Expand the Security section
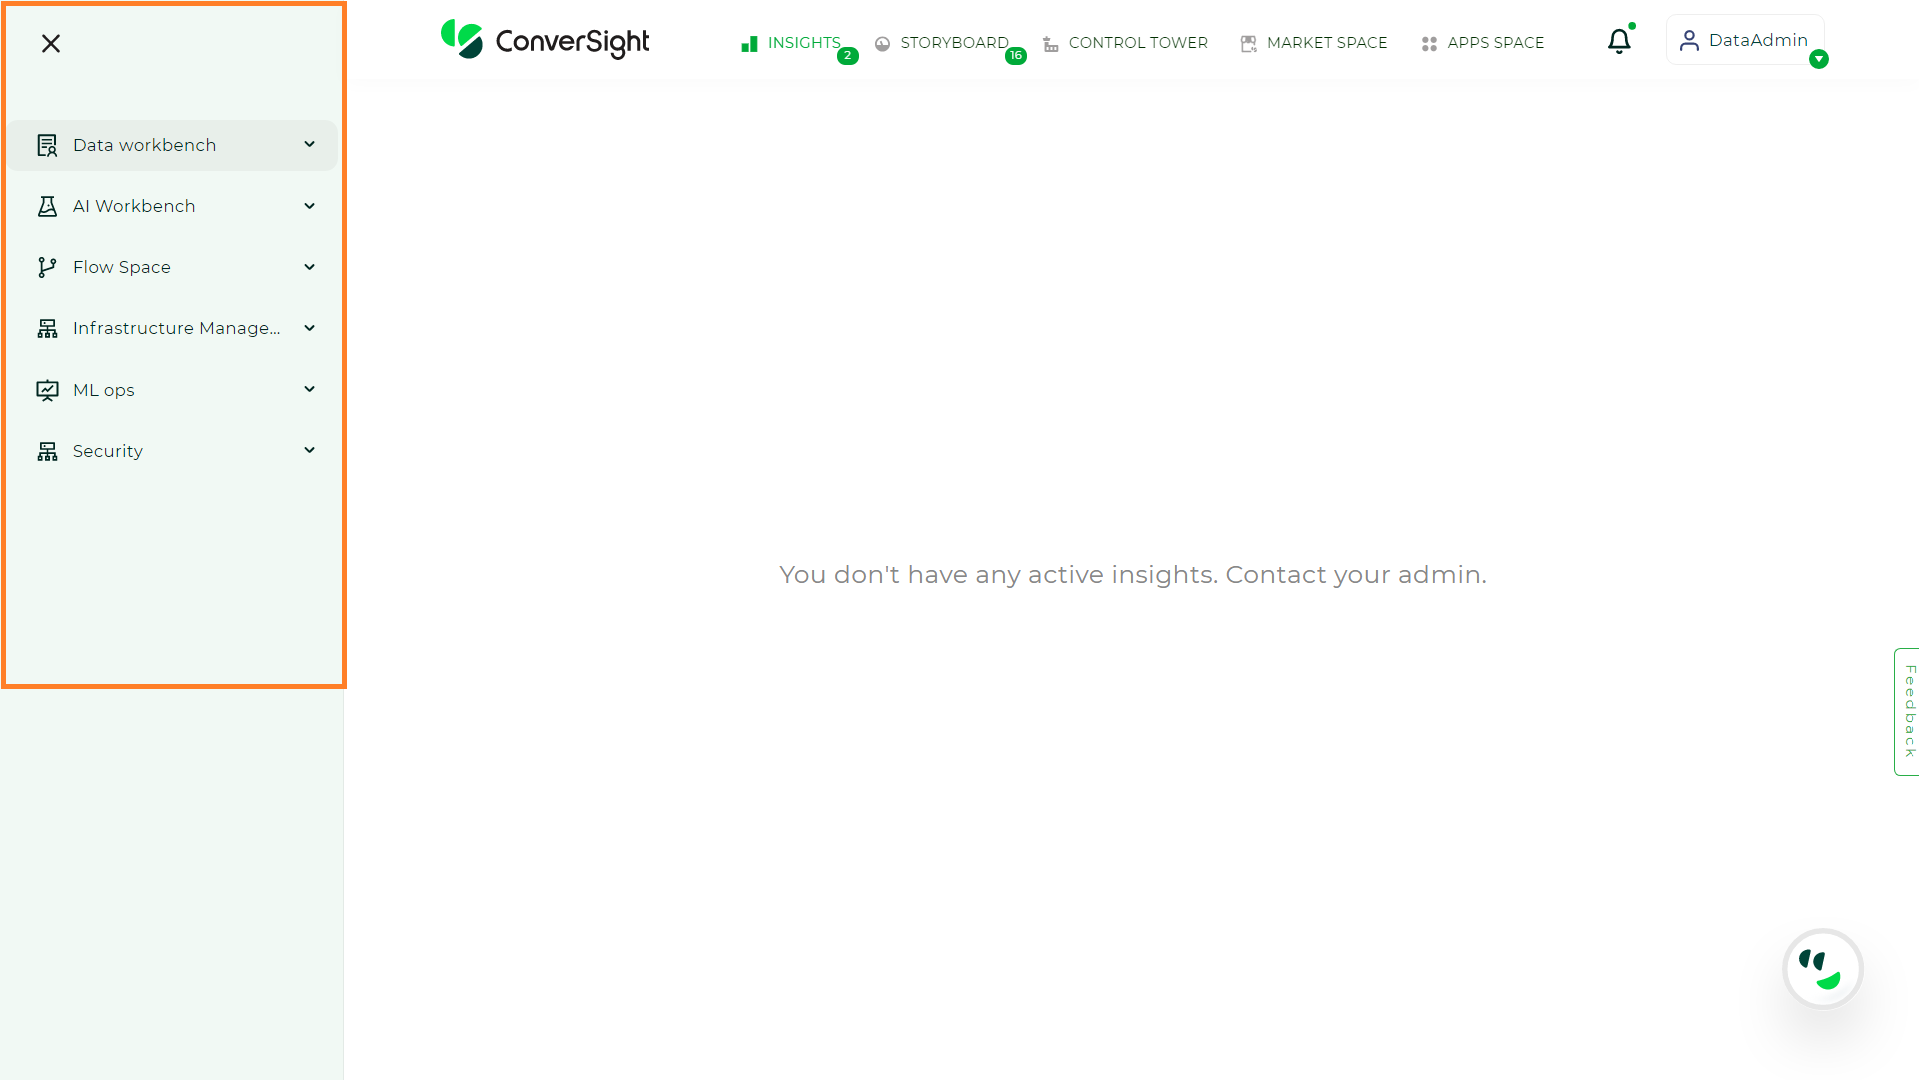The height and width of the screenshot is (1080, 1919). 309,450
